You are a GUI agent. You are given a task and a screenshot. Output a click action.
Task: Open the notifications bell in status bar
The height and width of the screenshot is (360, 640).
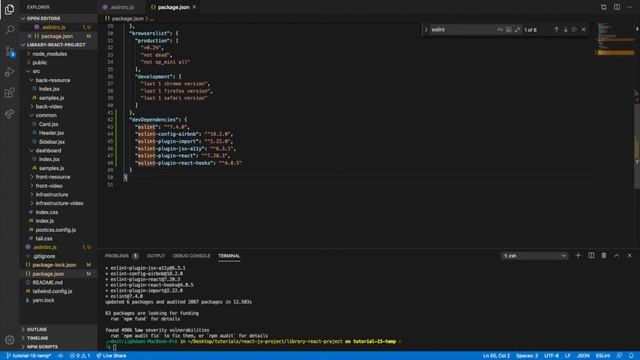click(631, 356)
